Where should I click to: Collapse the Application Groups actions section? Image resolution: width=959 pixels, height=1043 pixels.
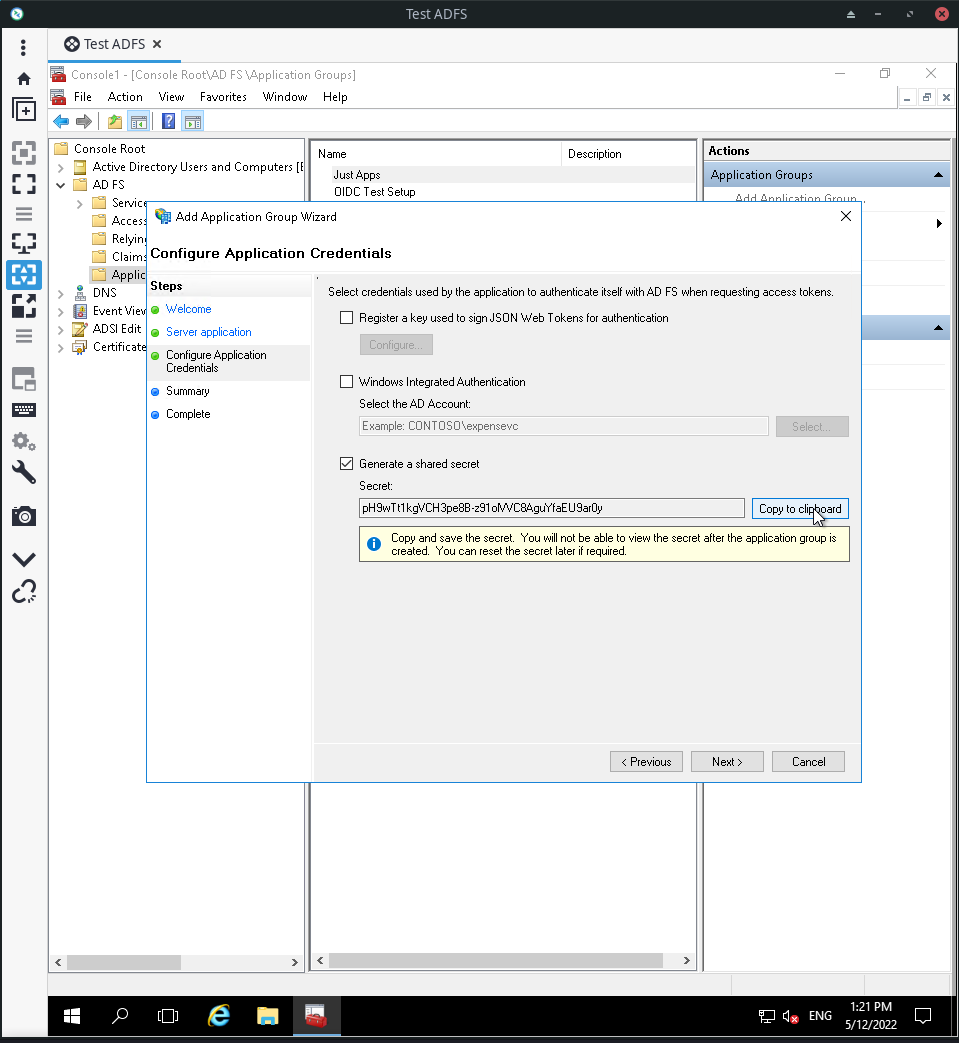[x=938, y=175]
